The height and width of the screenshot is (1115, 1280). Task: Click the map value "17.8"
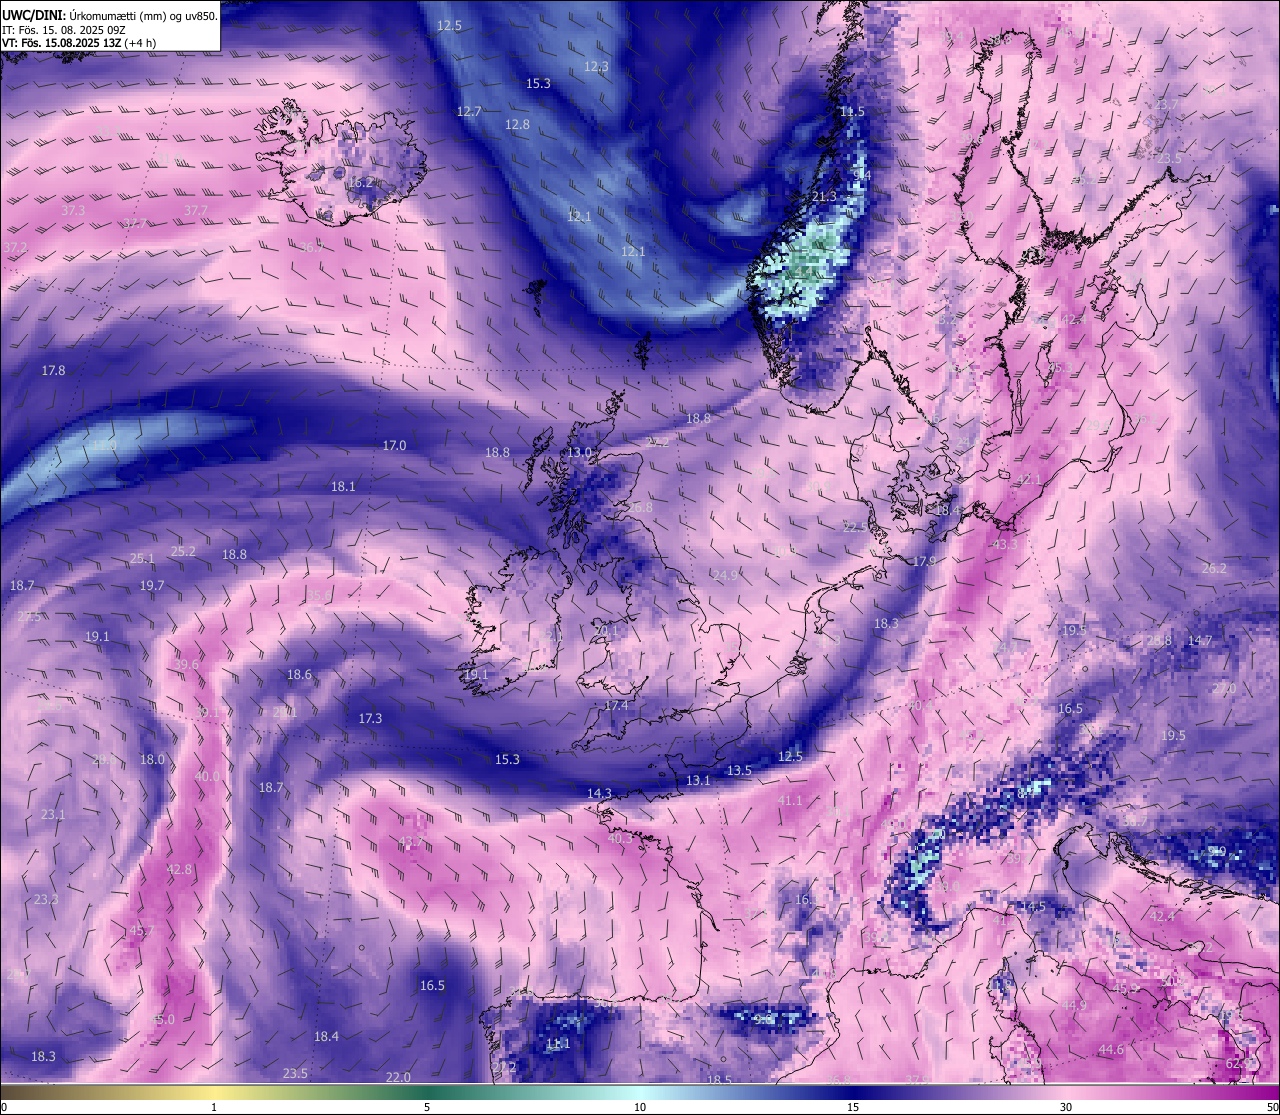[53, 371]
